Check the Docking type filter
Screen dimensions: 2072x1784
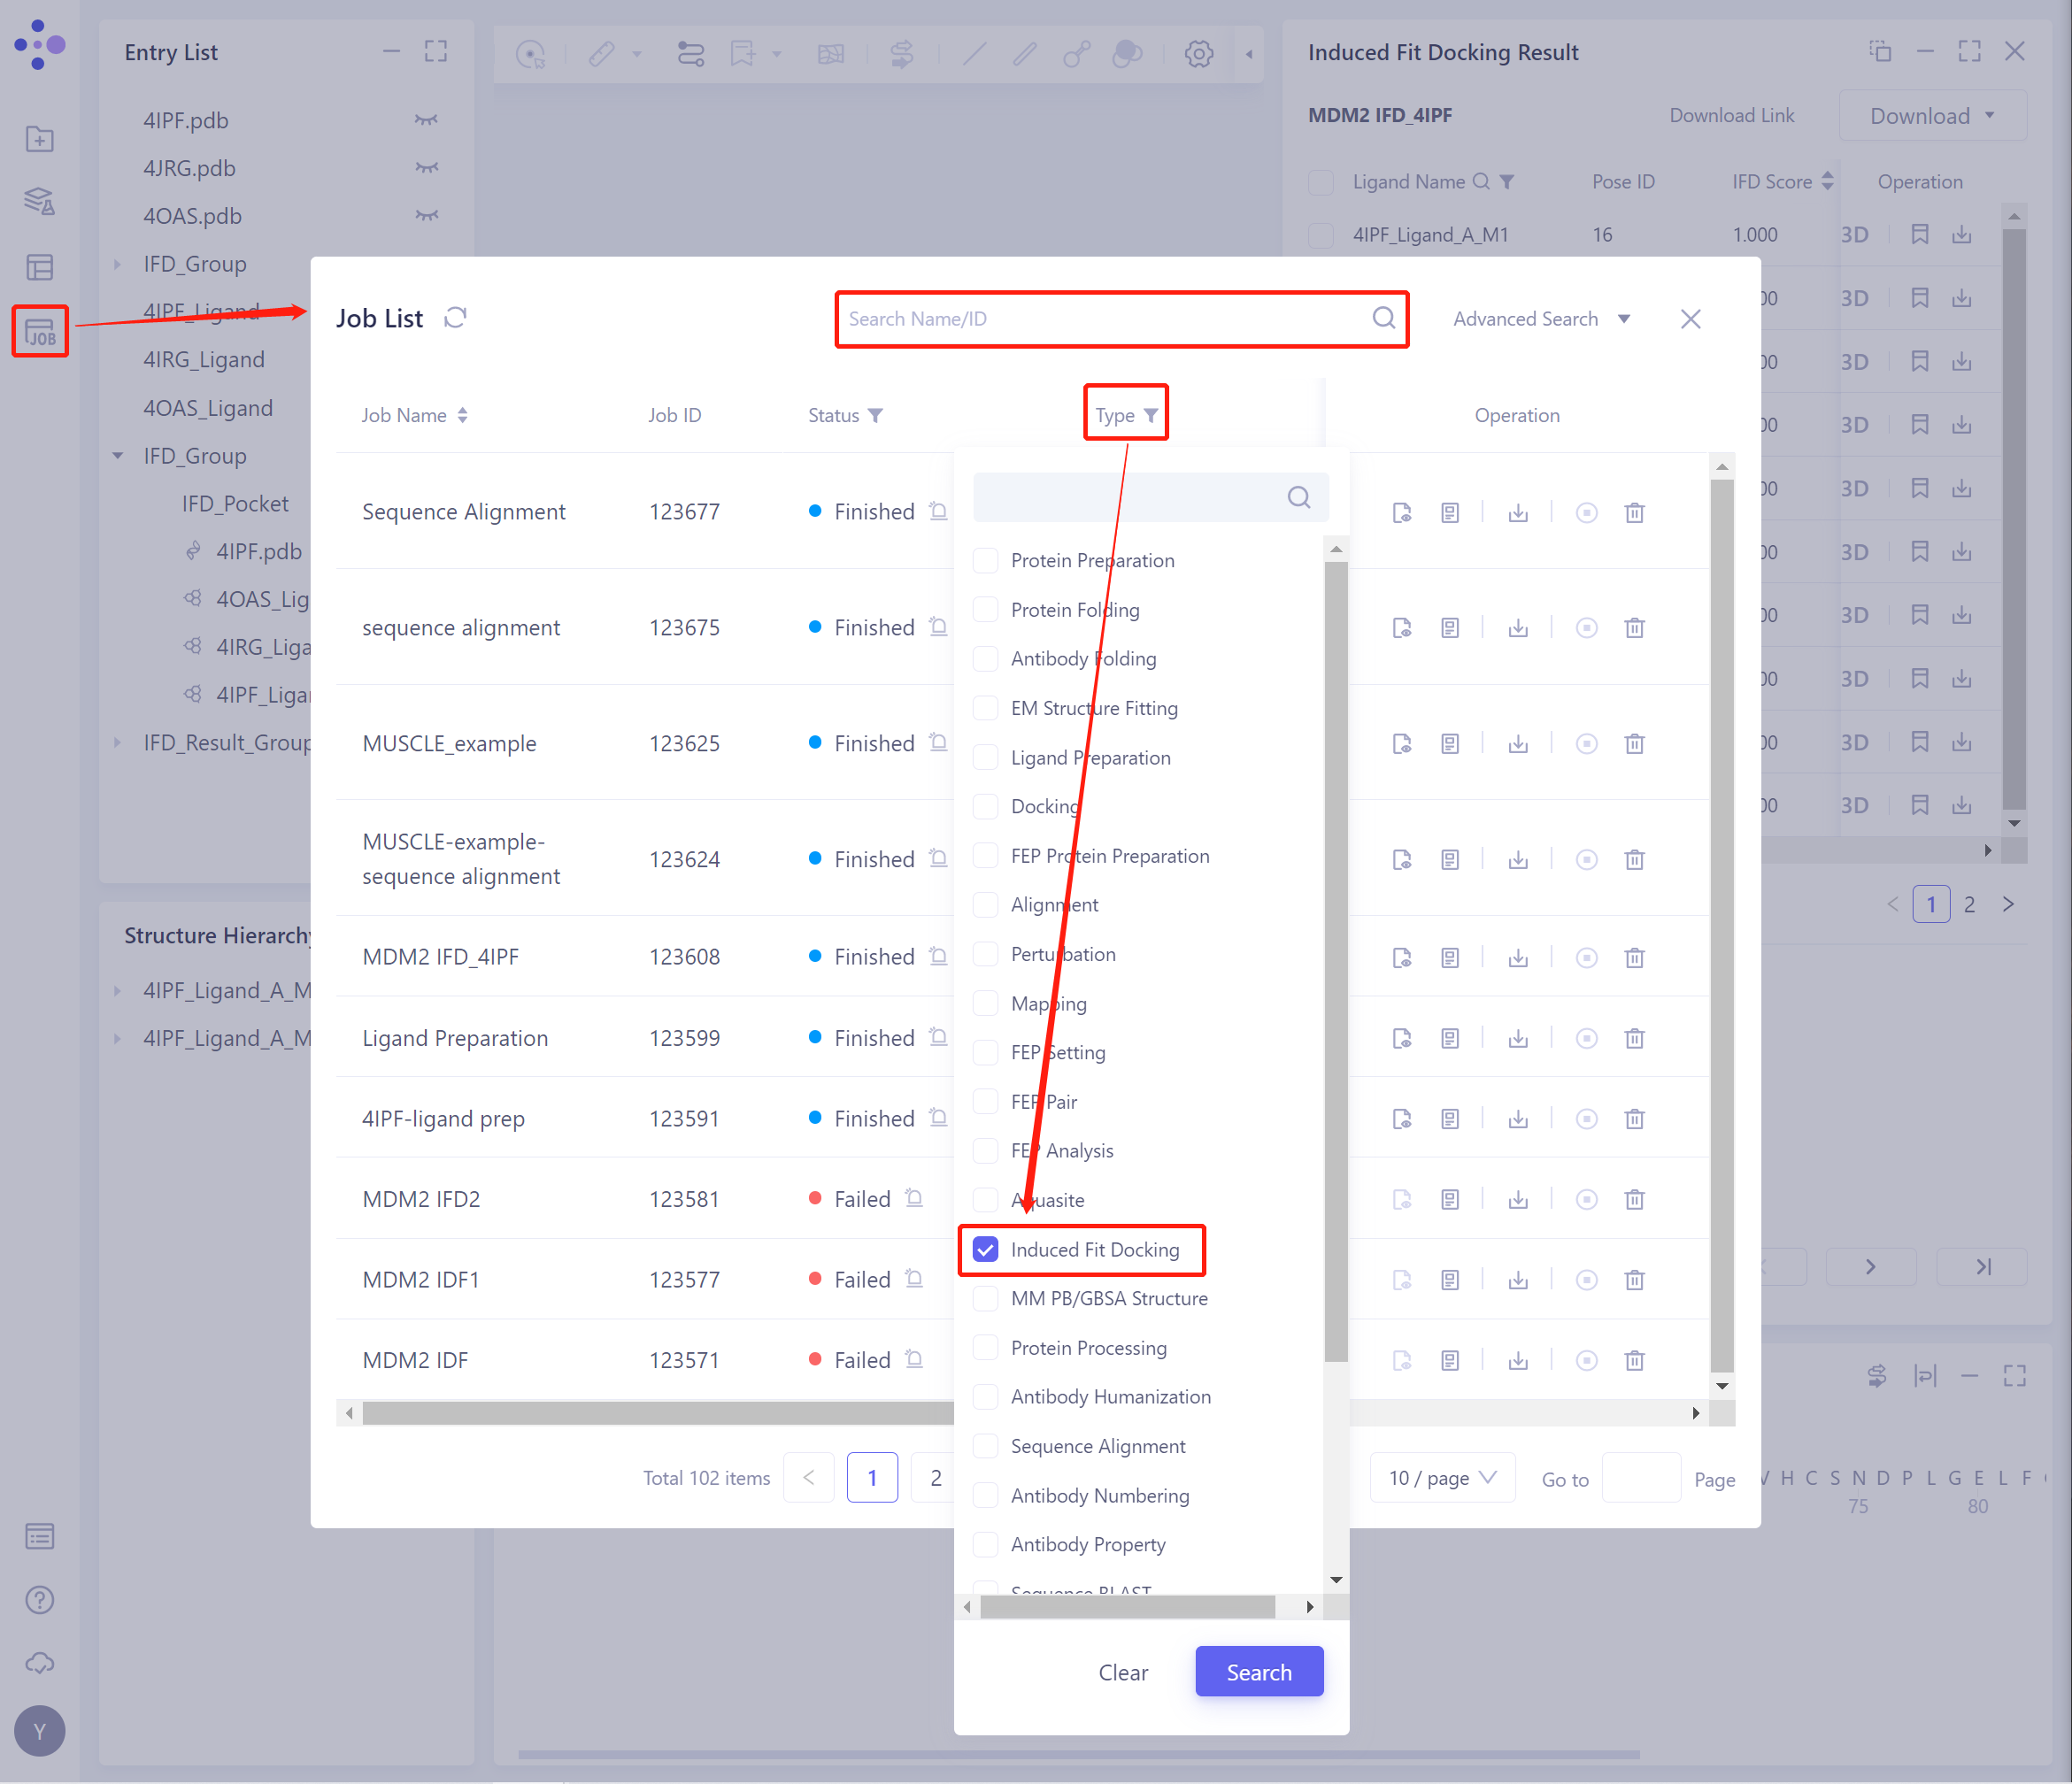pos(985,806)
